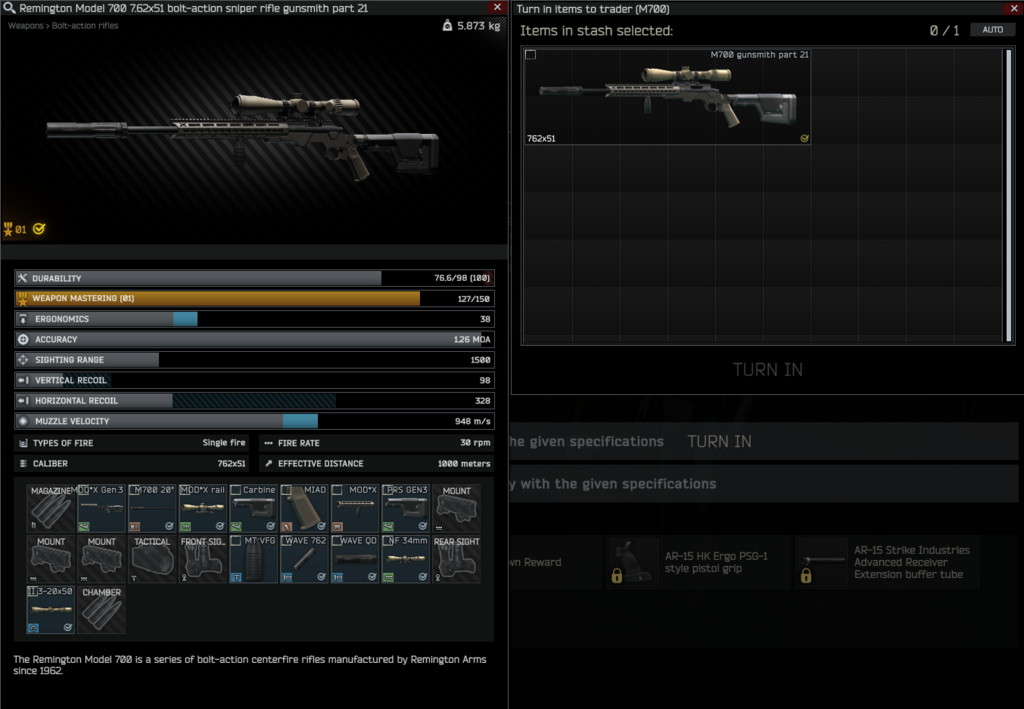Open the empty TACTICAL mod slot

pos(152,560)
